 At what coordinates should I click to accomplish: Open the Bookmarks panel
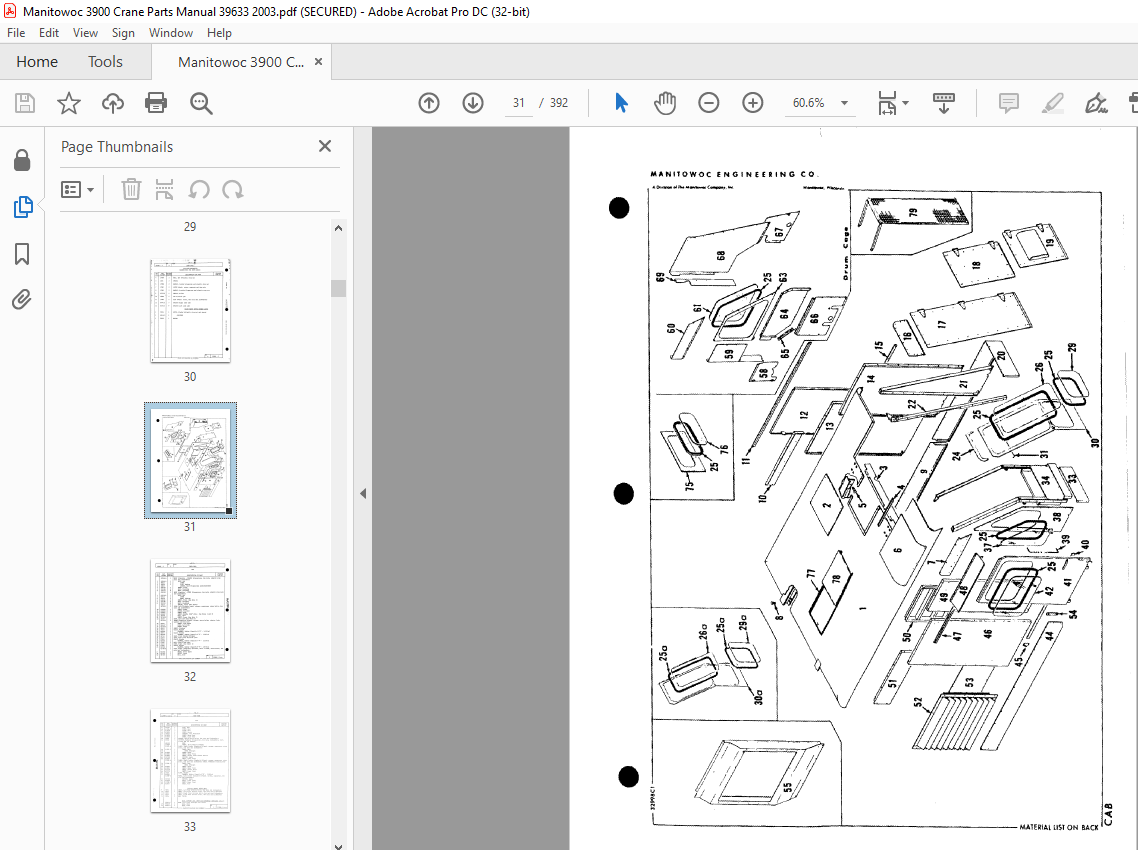(22, 254)
